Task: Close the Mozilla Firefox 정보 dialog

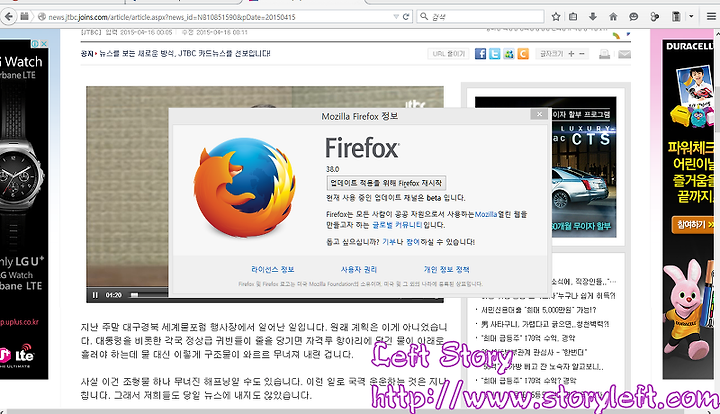Action: click(x=540, y=114)
